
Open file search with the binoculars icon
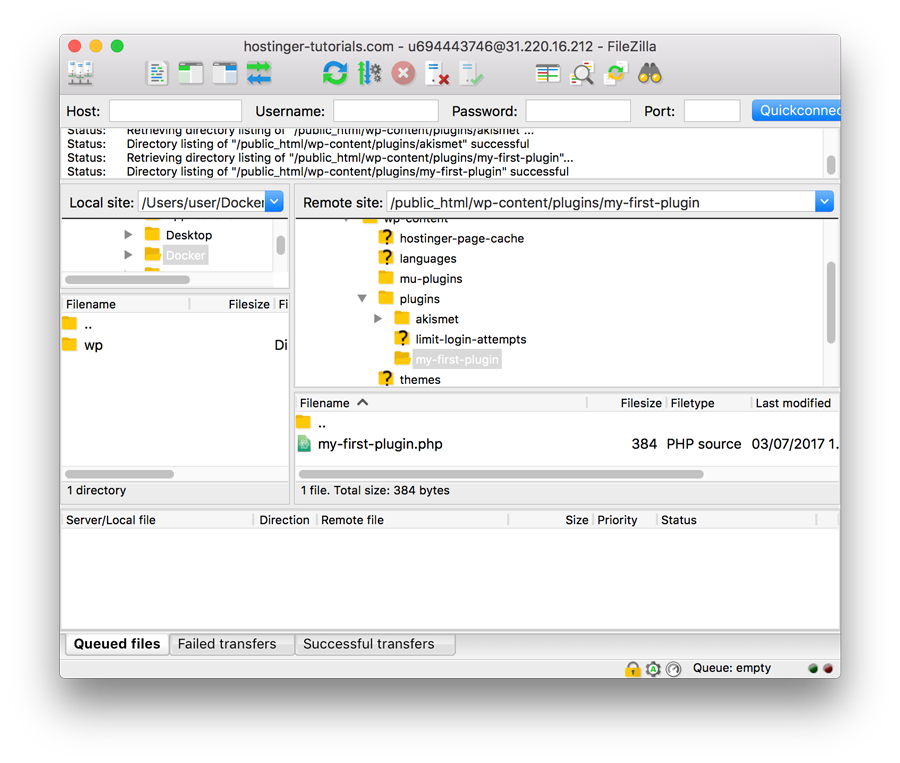[x=650, y=73]
